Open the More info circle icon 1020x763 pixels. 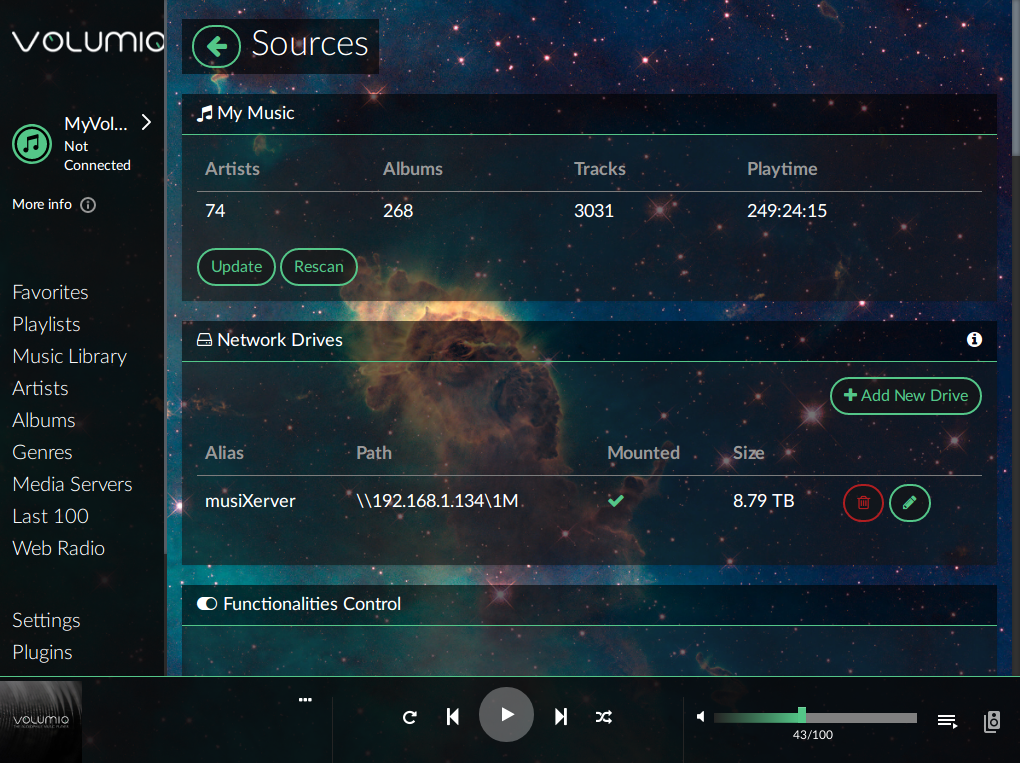[x=88, y=205]
